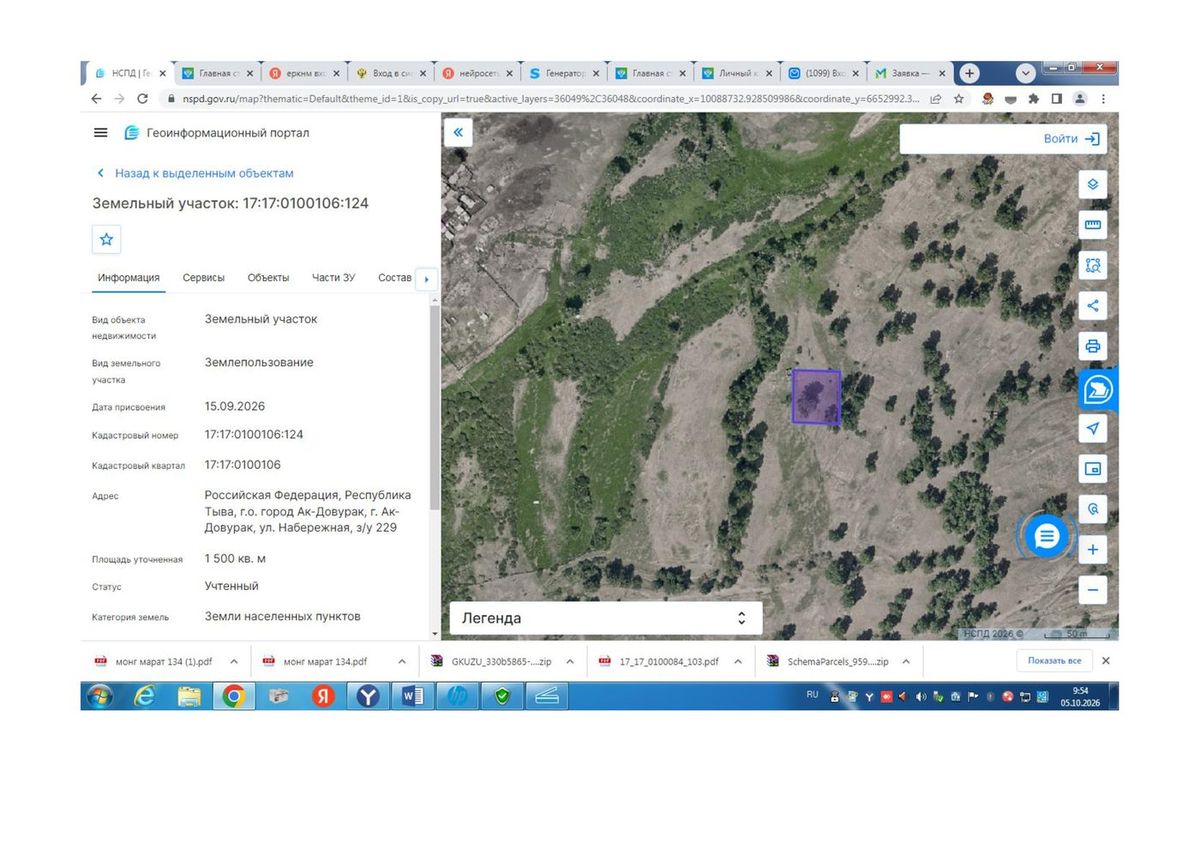The height and width of the screenshot is (849, 1200).
Task: Click the blue assistant tab on map edge
Action: coord(1098,389)
